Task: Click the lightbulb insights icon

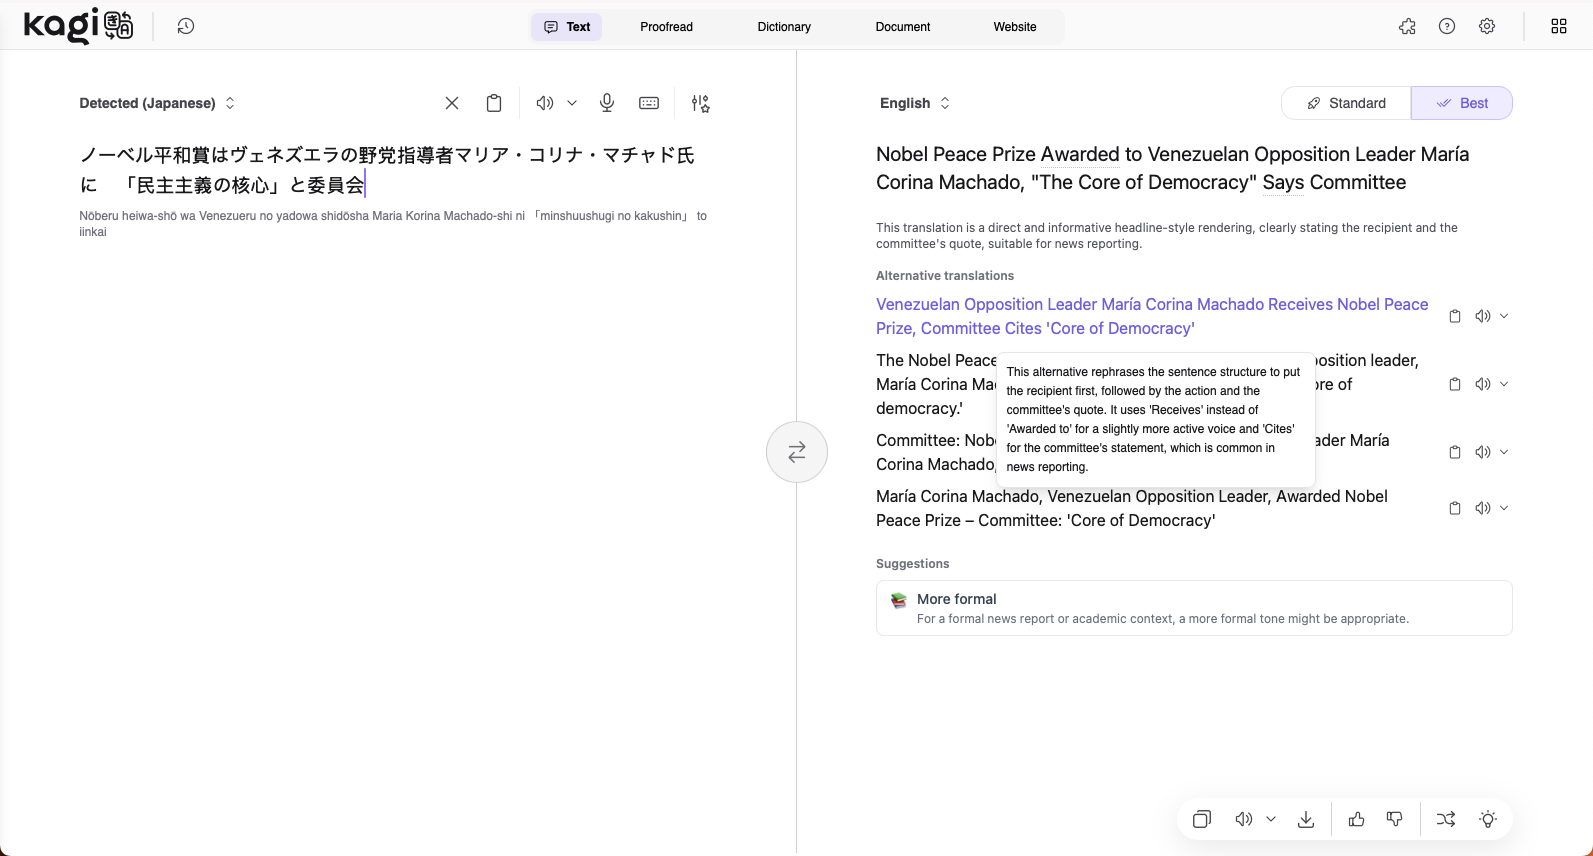Action: [x=1488, y=819]
